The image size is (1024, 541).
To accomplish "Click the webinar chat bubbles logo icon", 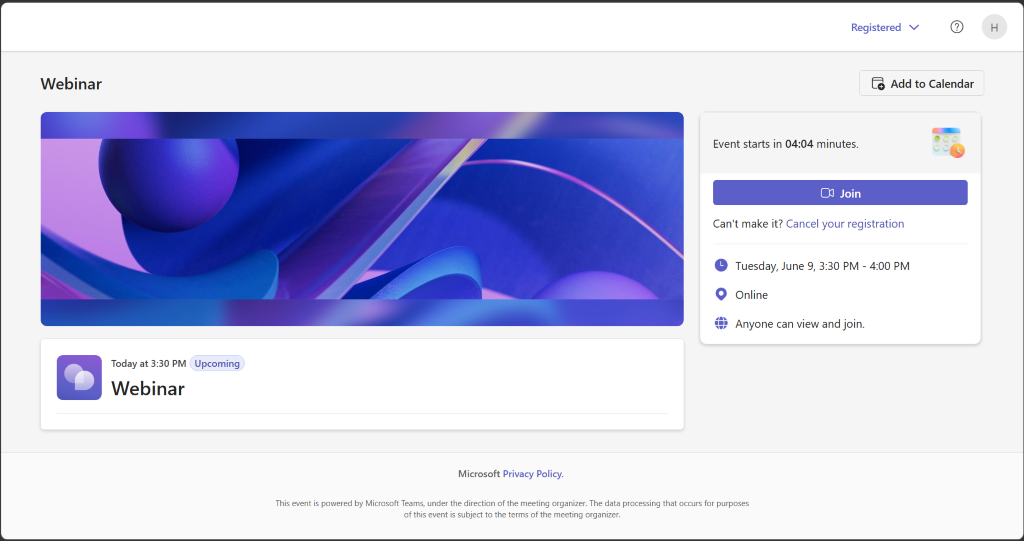I will (79, 378).
